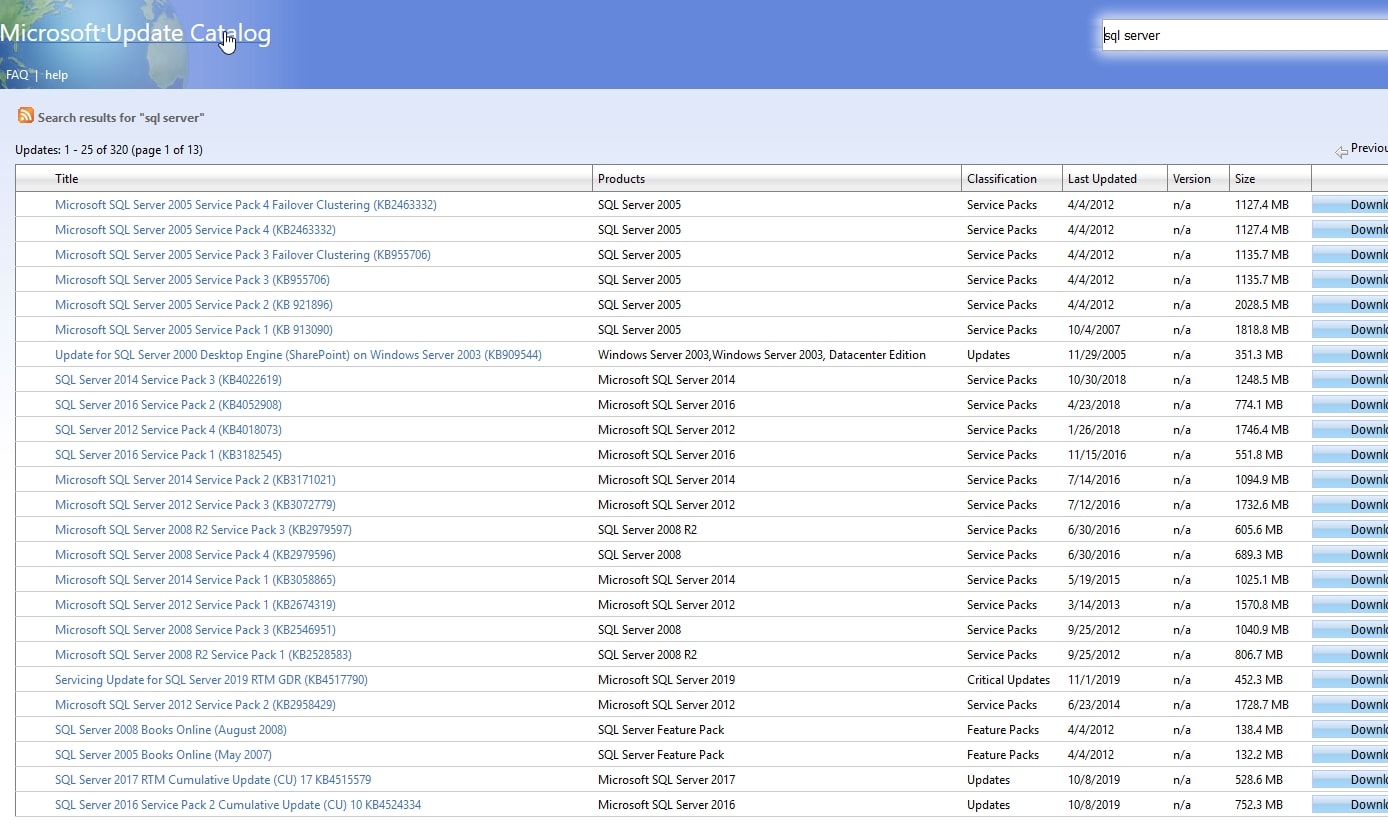The width and height of the screenshot is (1388, 839).
Task: Open SQL Server 2014 Service Pack 3 (KB4022619)
Action: pos(168,380)
